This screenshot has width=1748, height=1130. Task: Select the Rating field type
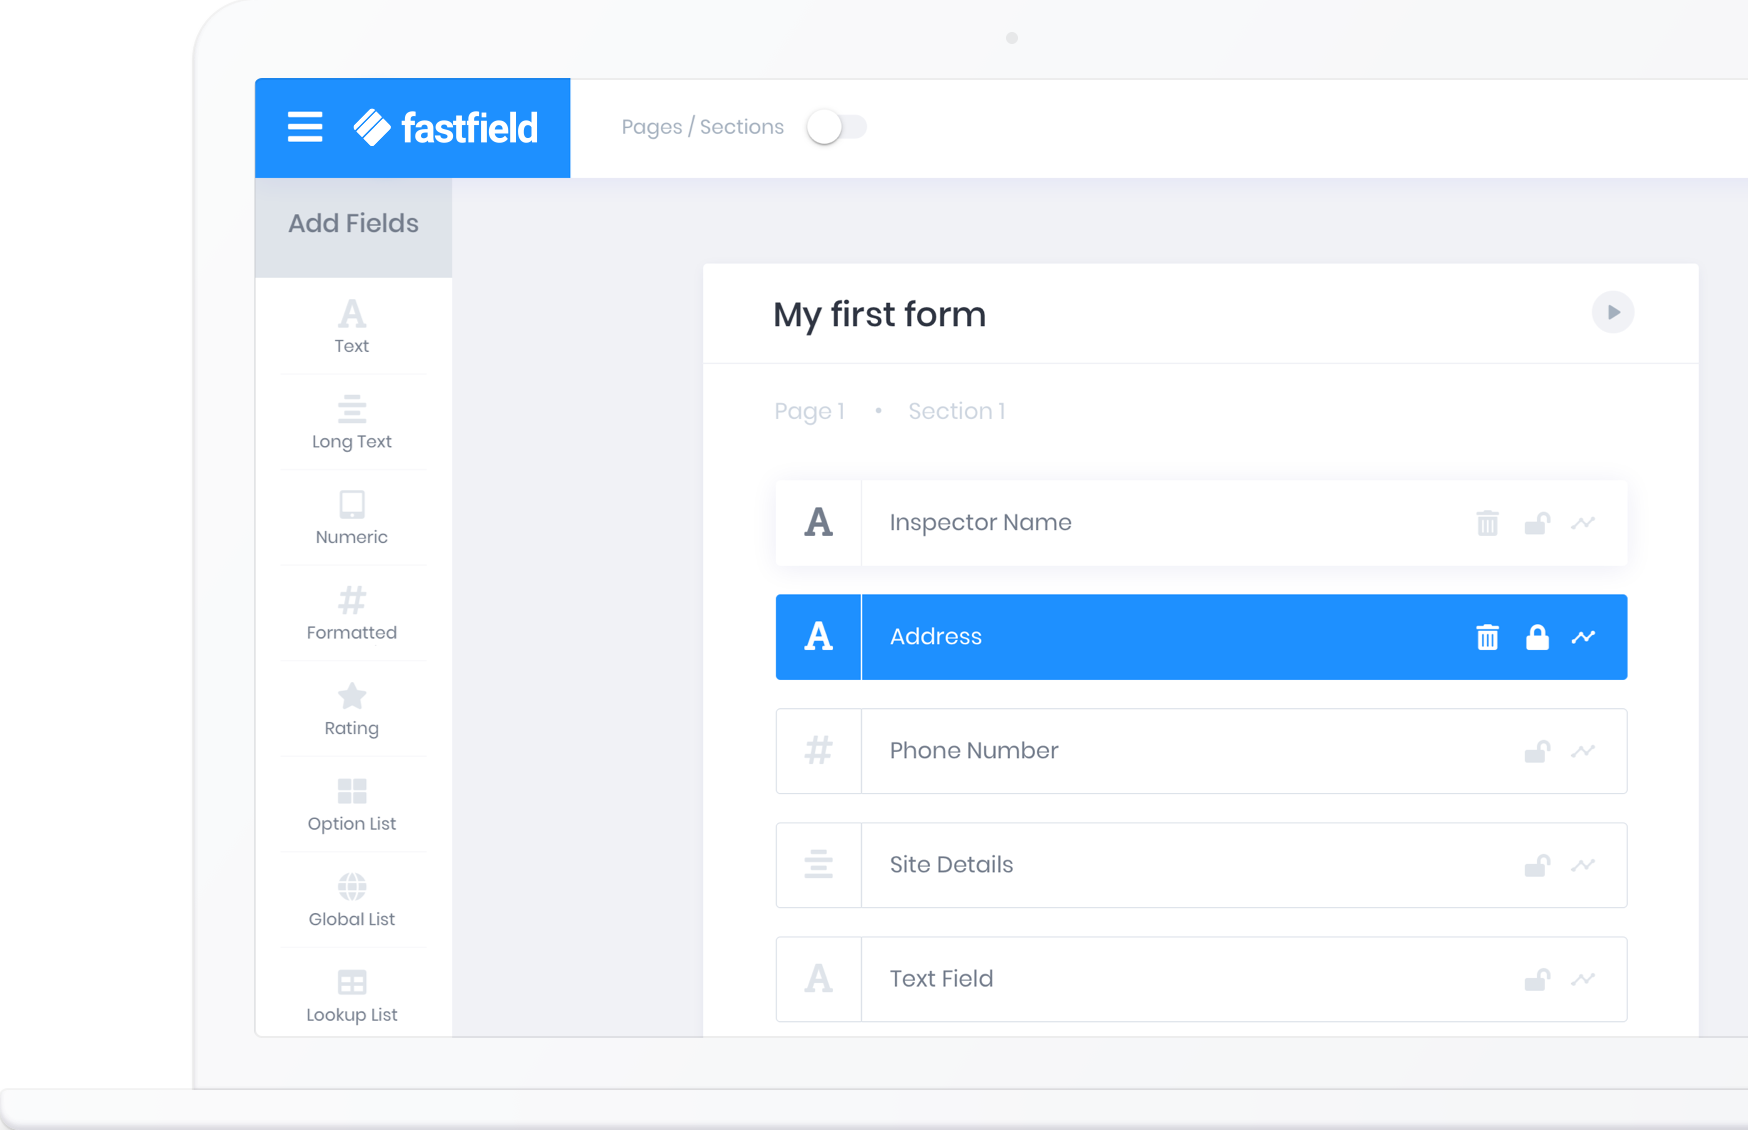point(351,709)
